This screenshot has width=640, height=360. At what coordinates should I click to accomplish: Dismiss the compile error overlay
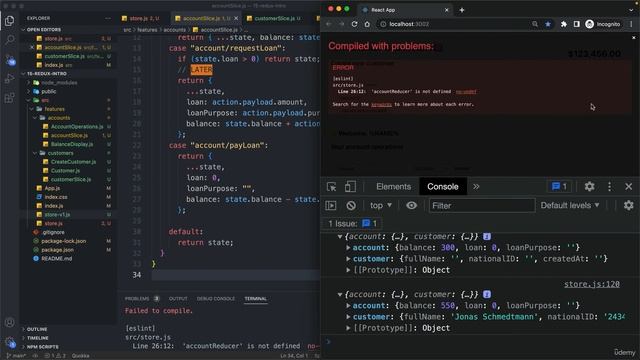[x=633, y=38]
